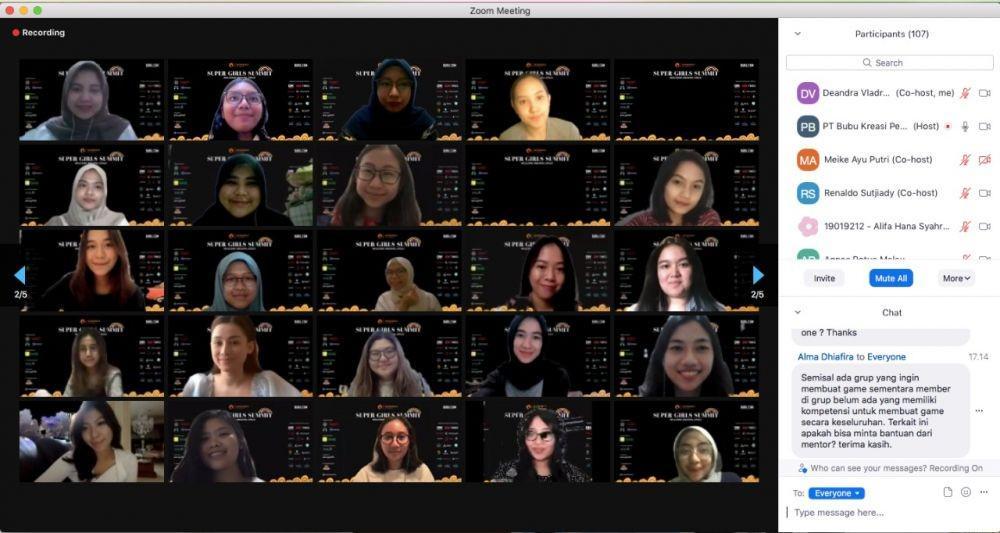Open the emoji picker in chat

tap(966, 492)
